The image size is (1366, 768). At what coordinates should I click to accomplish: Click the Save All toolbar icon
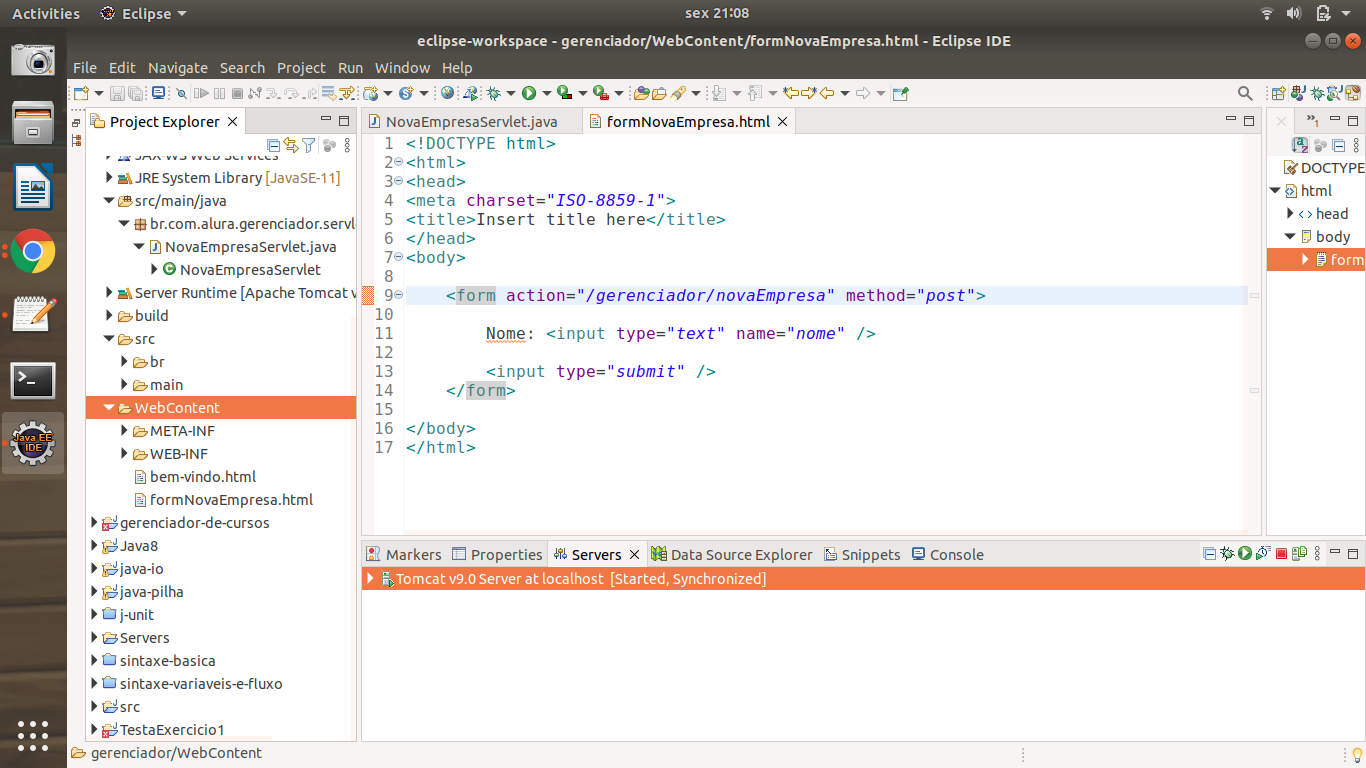pos(135,93)
